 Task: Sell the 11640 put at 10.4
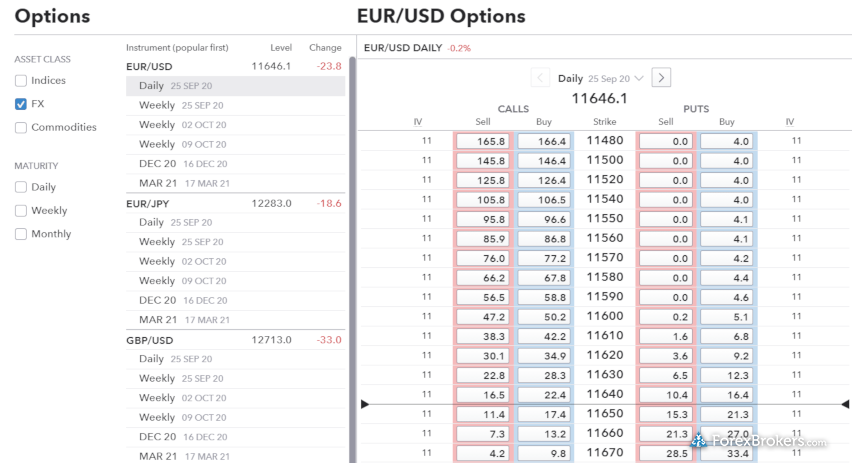(x=666, y=395)
